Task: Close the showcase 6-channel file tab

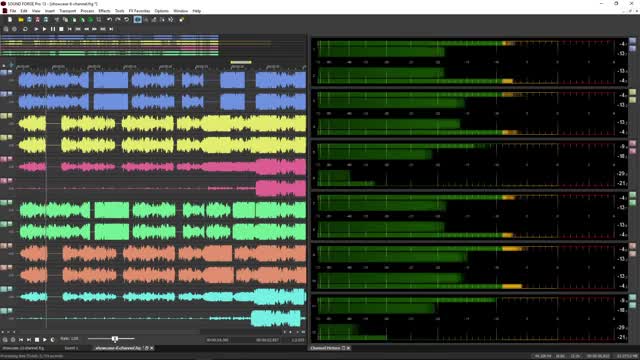Action: tap(152, 348)
